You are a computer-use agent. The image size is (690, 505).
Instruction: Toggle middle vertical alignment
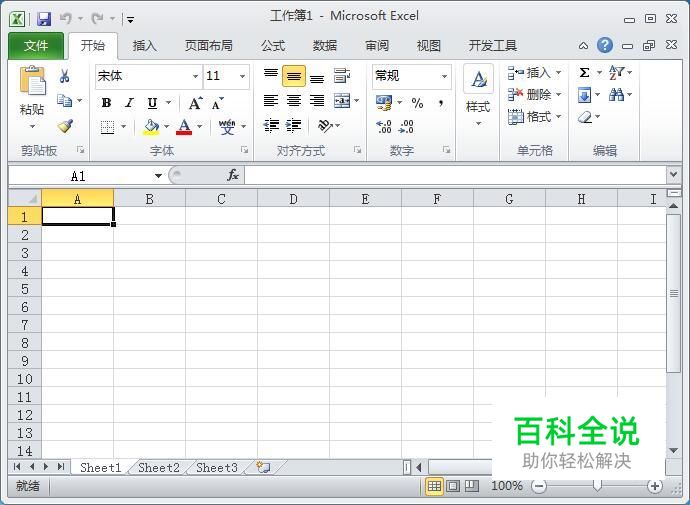294,76
